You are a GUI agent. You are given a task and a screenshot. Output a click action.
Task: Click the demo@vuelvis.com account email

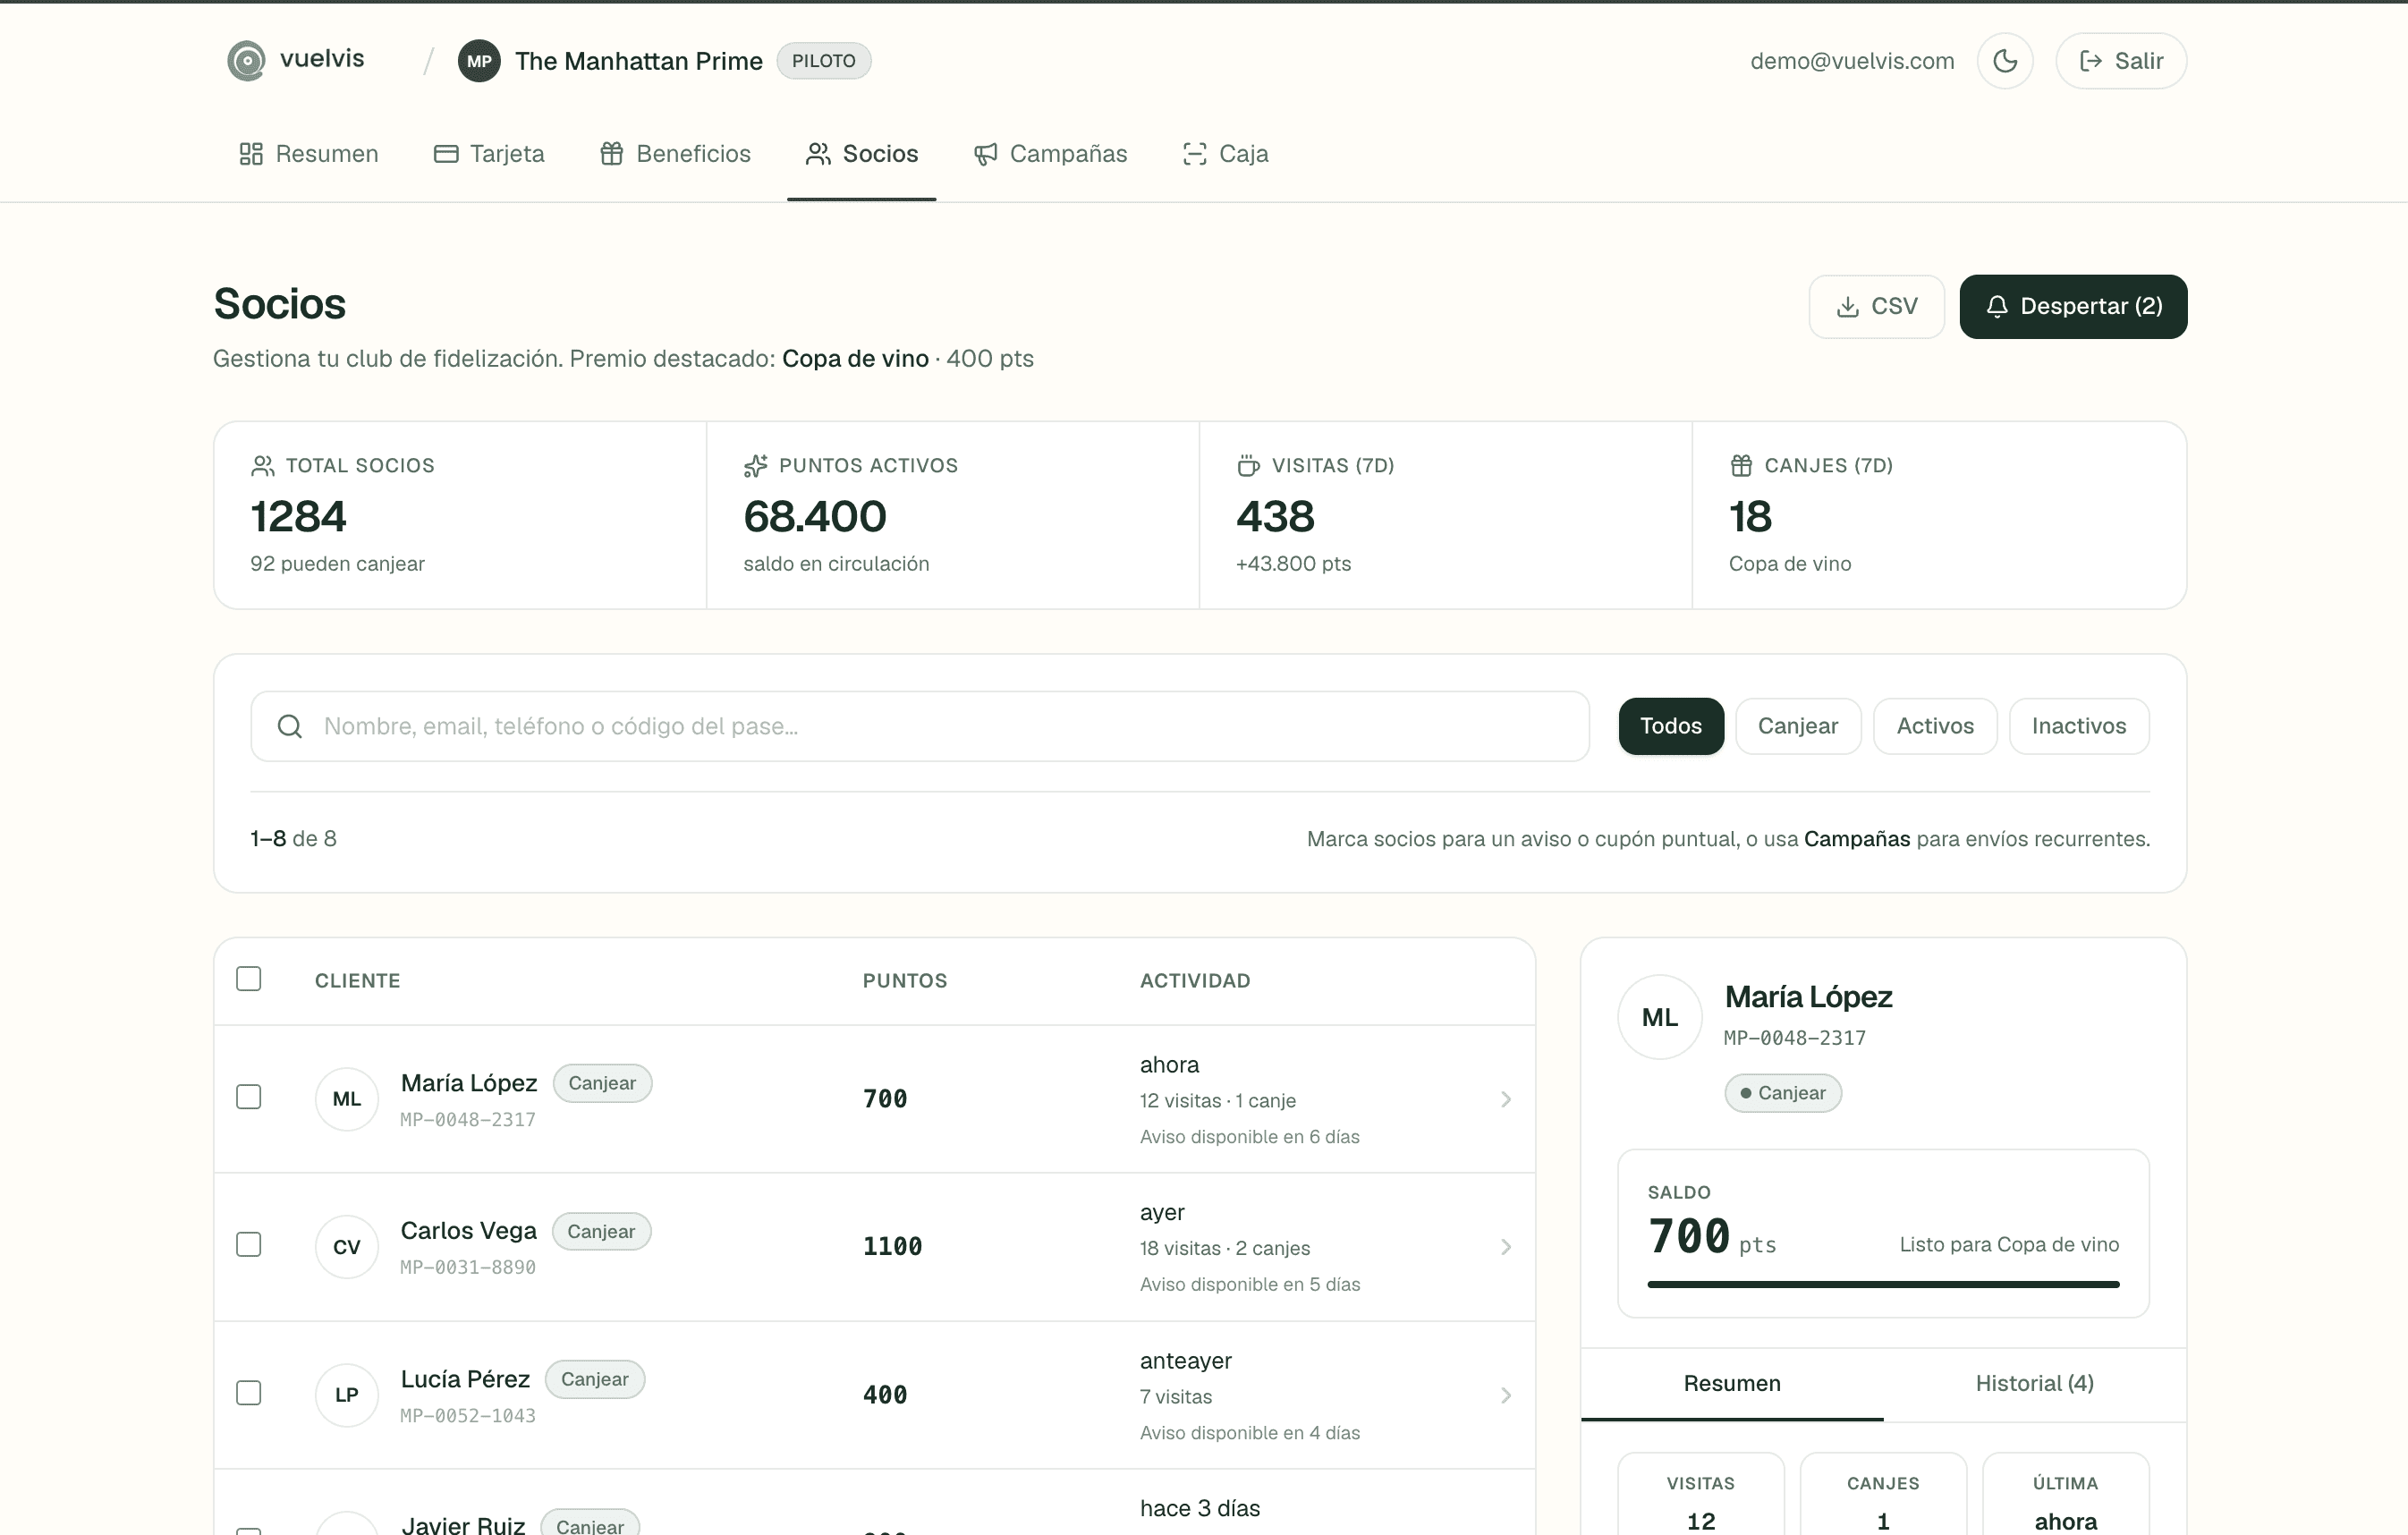(x=1852, y=61)
